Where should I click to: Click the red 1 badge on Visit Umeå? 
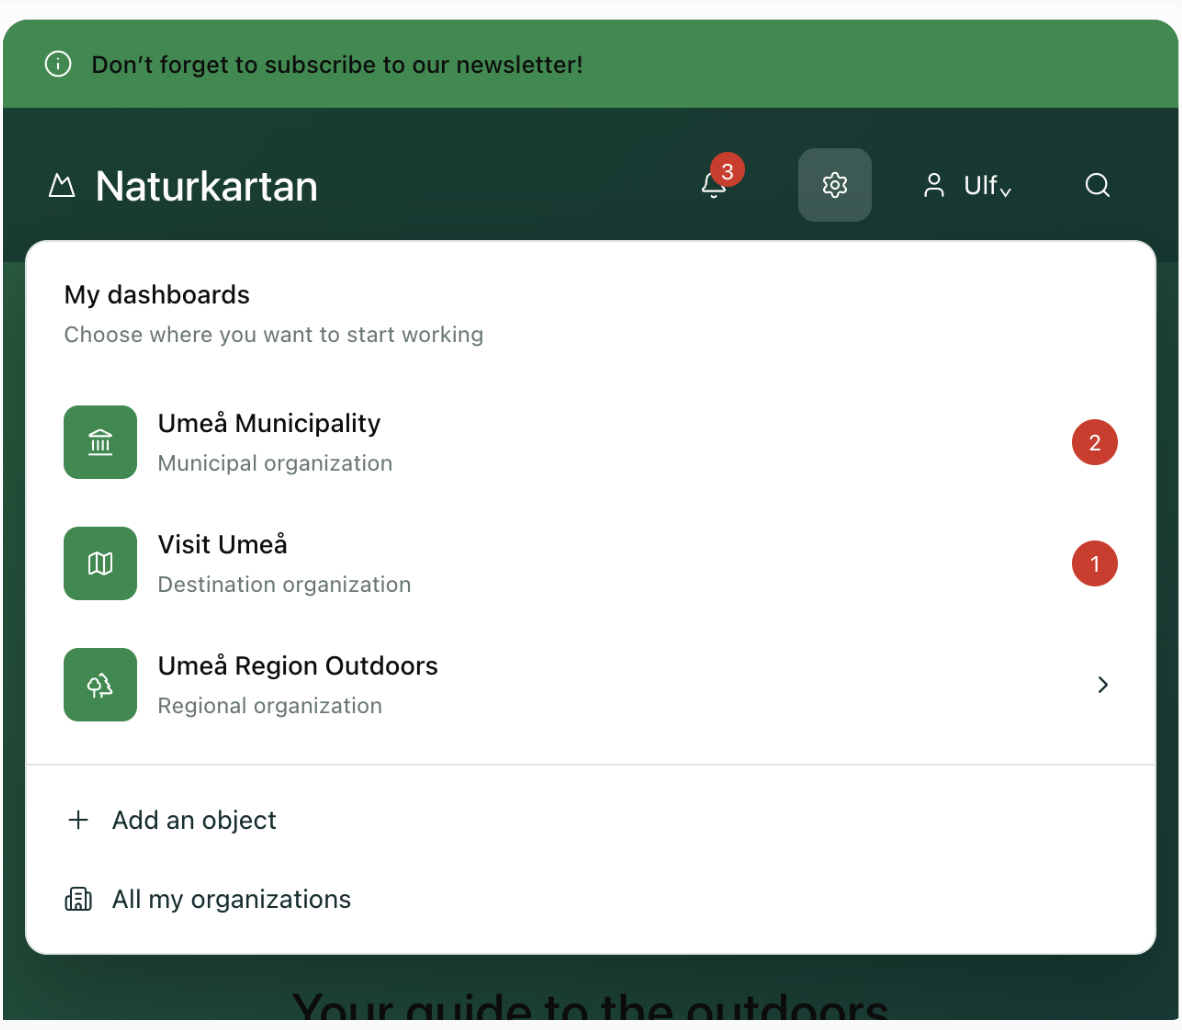(x=1095, y=564)
